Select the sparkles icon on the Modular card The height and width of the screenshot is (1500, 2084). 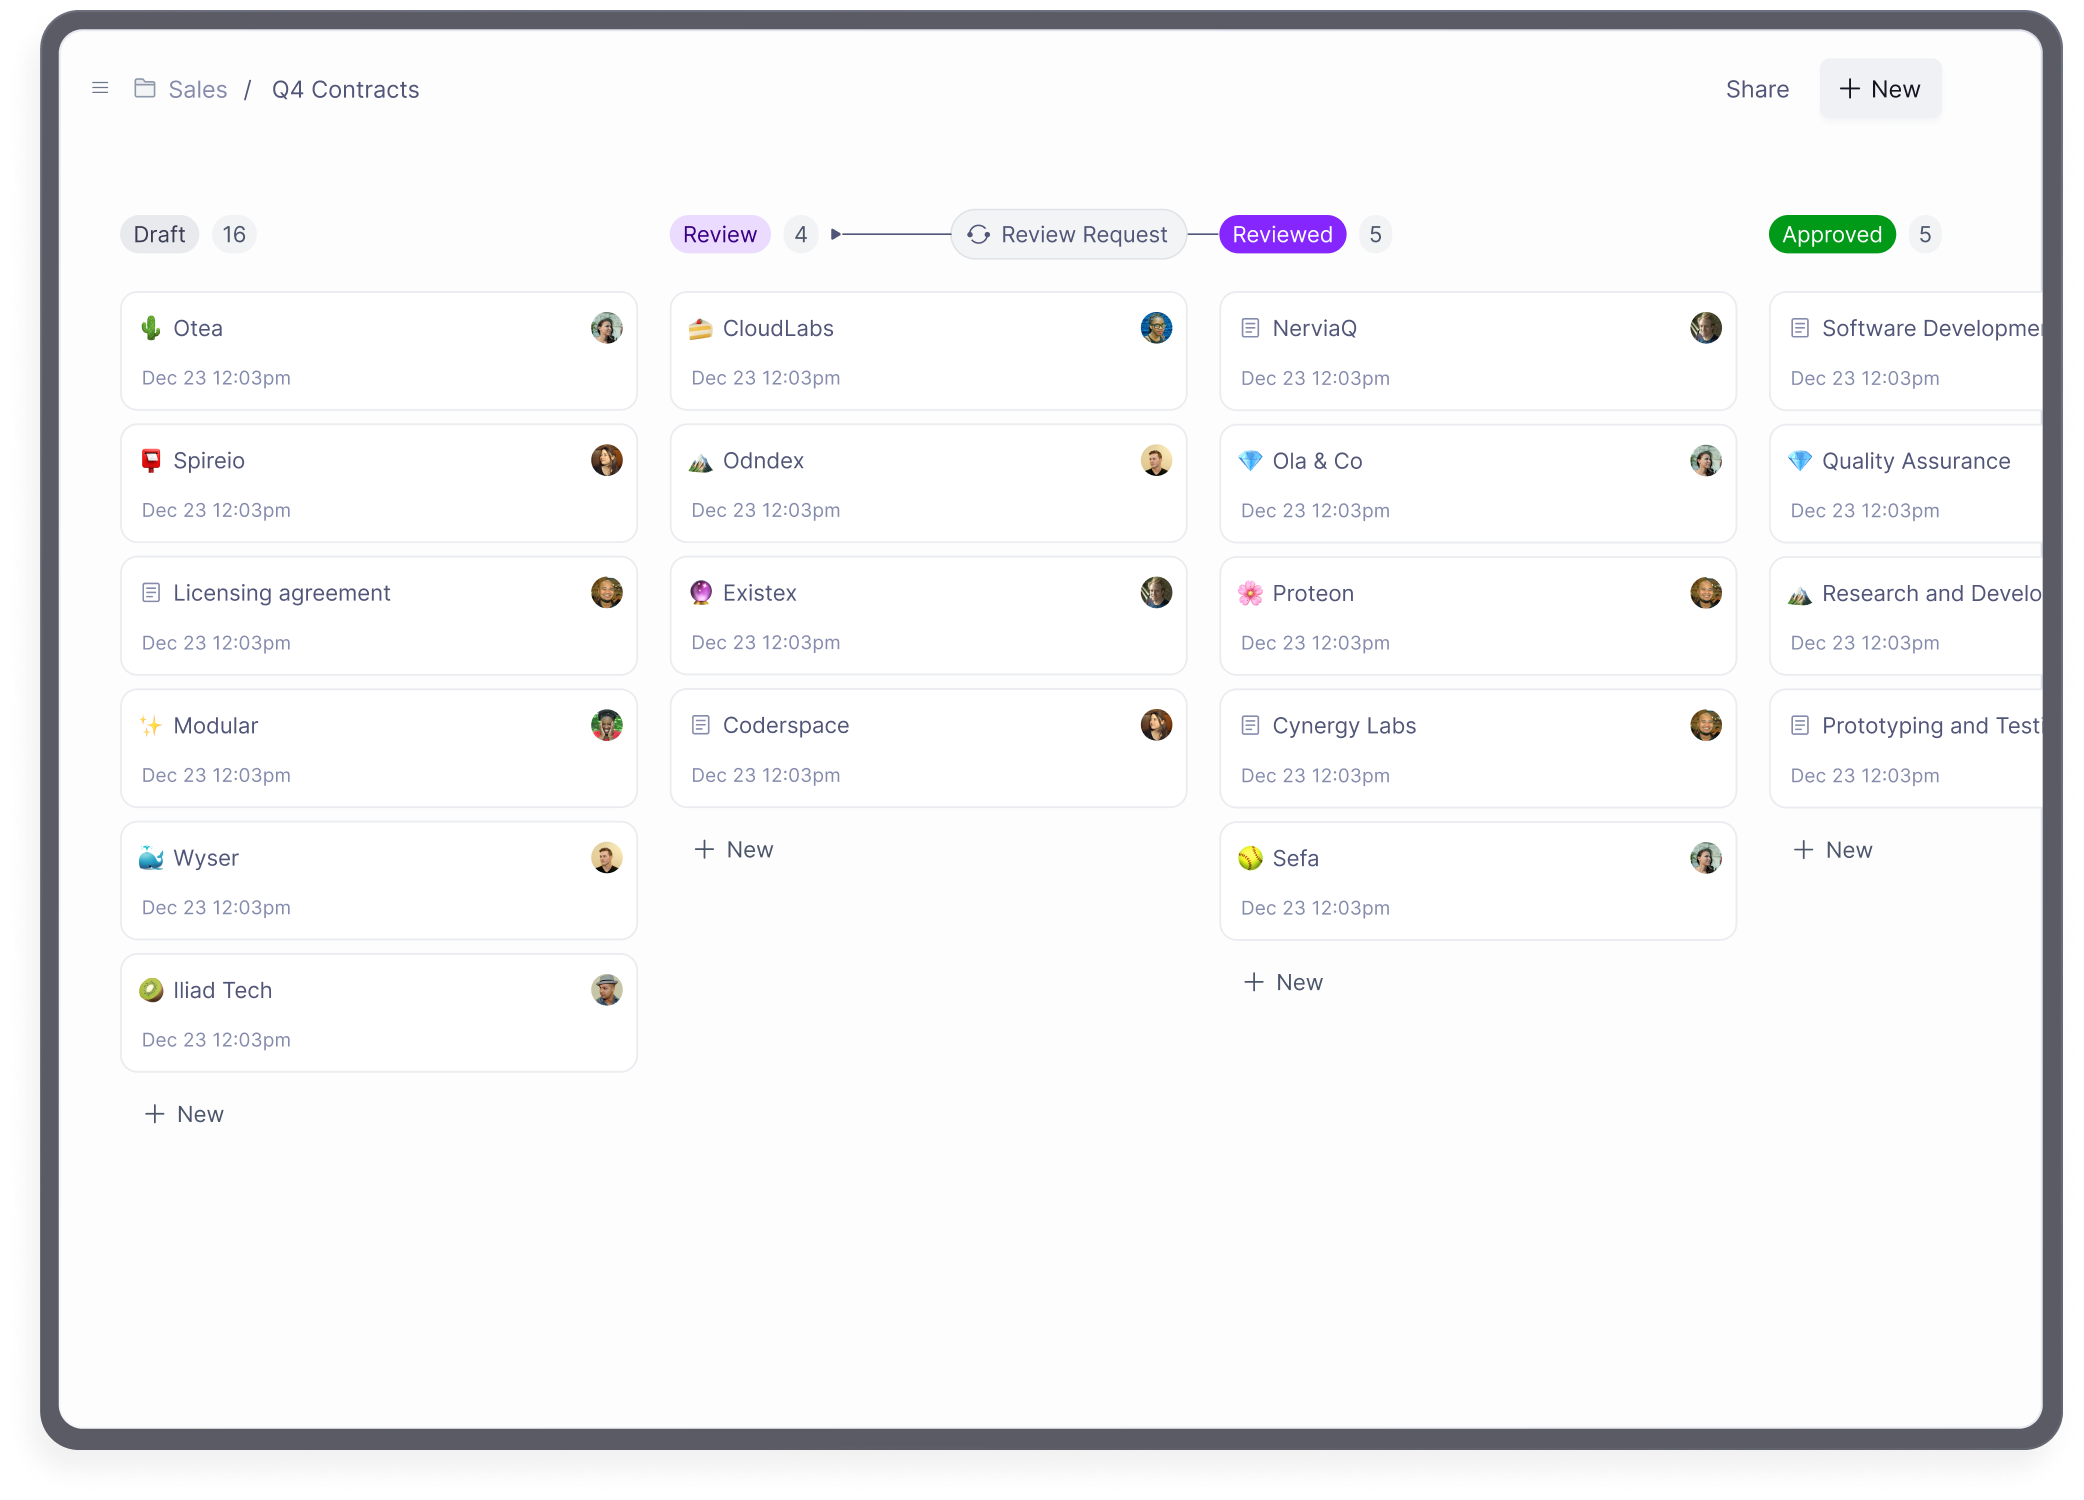tap(151, 725)
